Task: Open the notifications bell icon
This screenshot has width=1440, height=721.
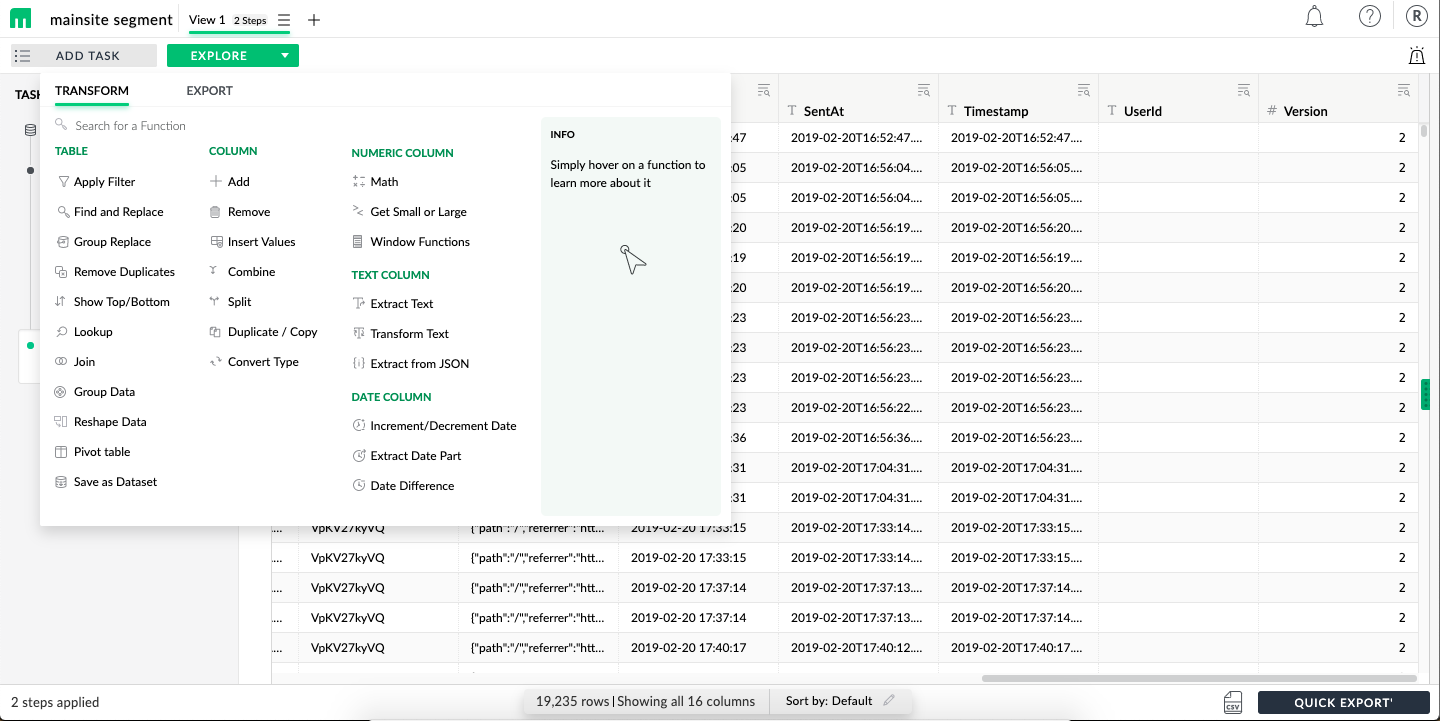Action: pyautogui.click(x=1315, y=17)
